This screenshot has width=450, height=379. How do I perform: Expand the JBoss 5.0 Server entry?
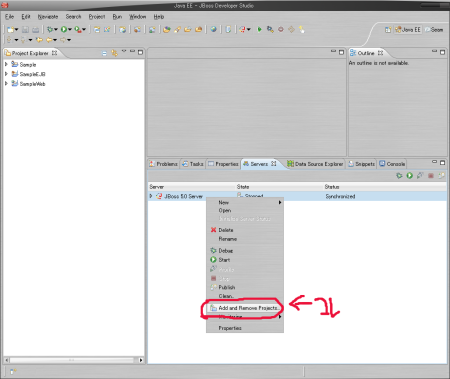[151, 196]
